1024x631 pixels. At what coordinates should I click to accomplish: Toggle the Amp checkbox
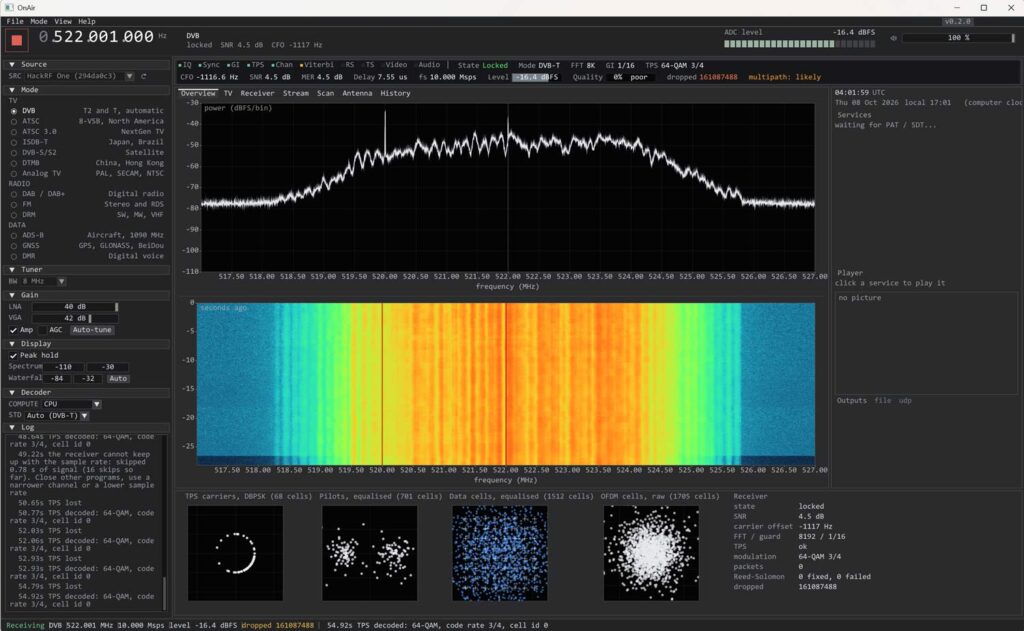[x=13, y=330]
